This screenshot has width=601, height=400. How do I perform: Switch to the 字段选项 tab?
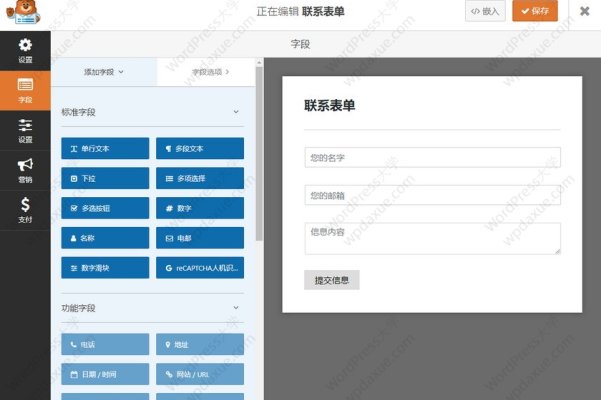210,72
